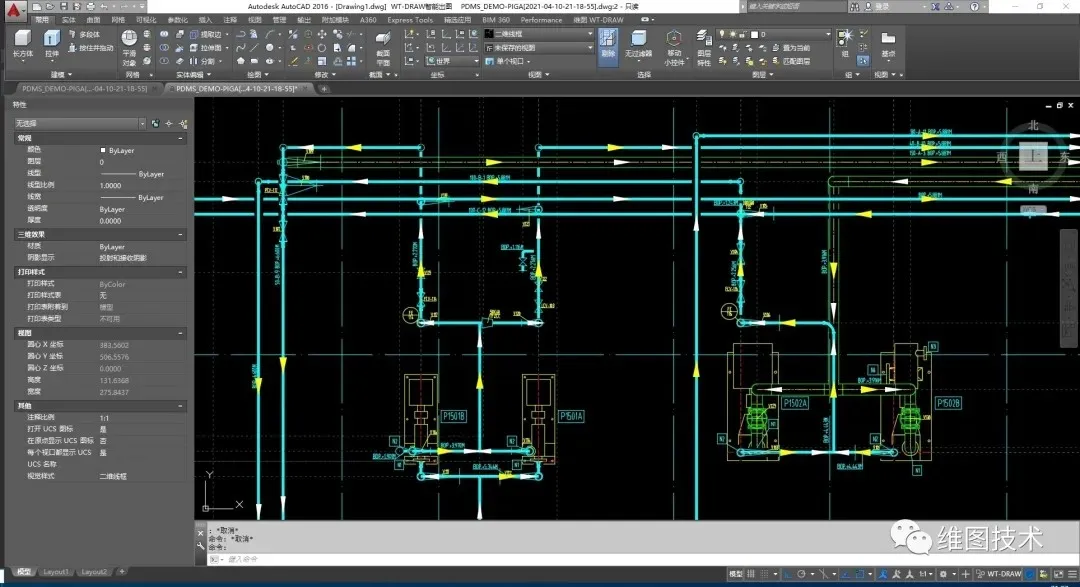The height and width of the screenshot is (587, 1080).
Task: Toggle annotation visibility icon in status bar
Action: click(x=883, y=574)
